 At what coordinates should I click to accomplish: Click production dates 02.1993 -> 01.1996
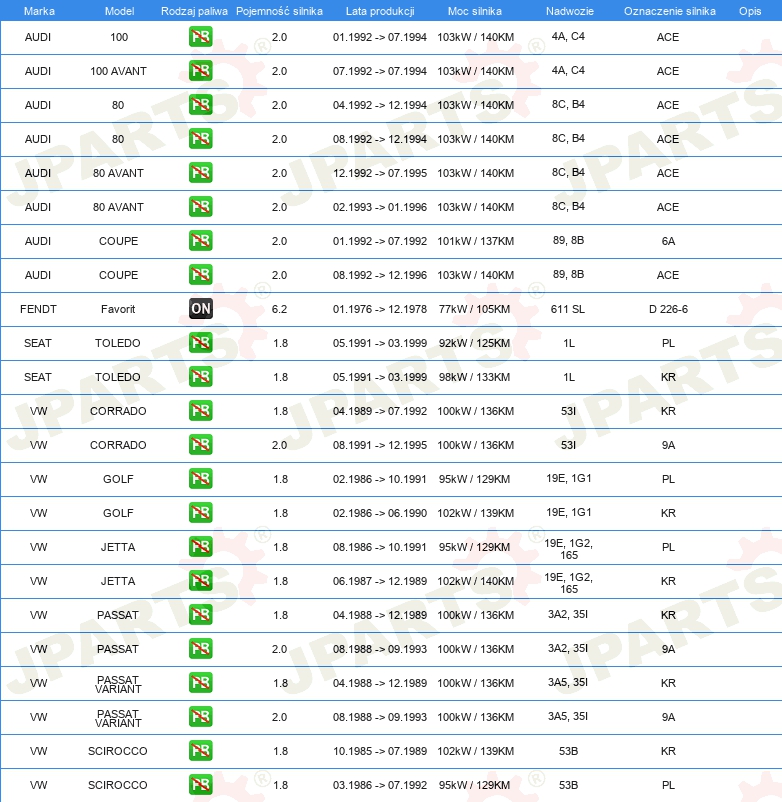(x=380, y=207)
